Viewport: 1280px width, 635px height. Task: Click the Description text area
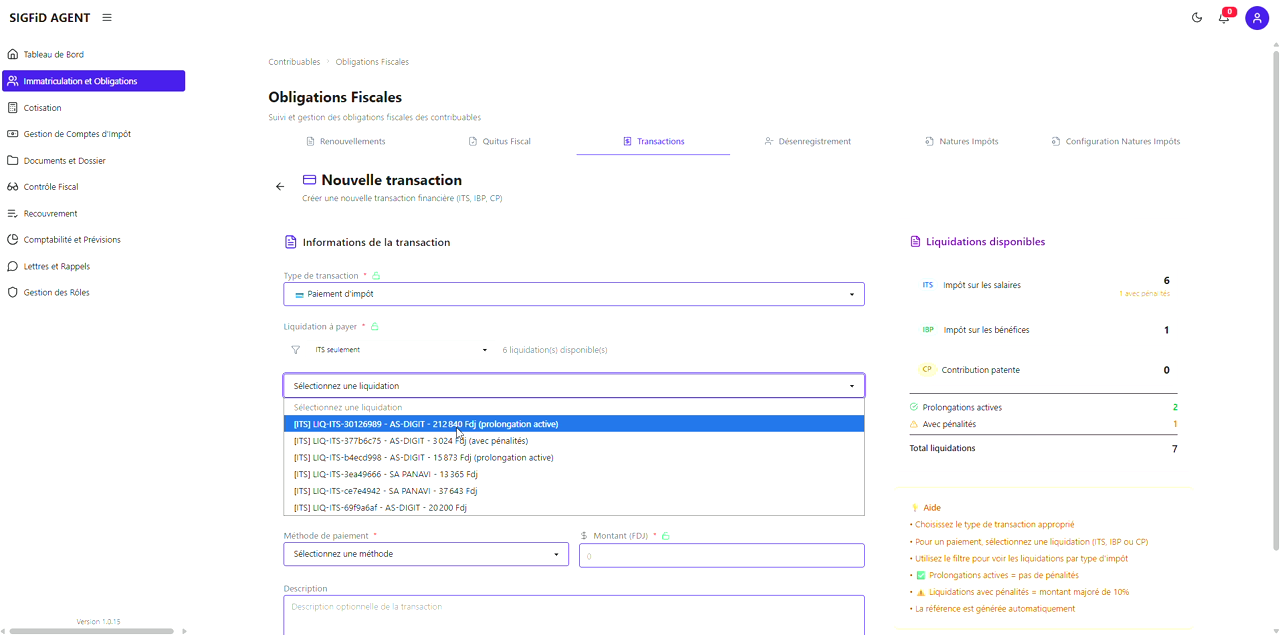[x=573, y=614]
